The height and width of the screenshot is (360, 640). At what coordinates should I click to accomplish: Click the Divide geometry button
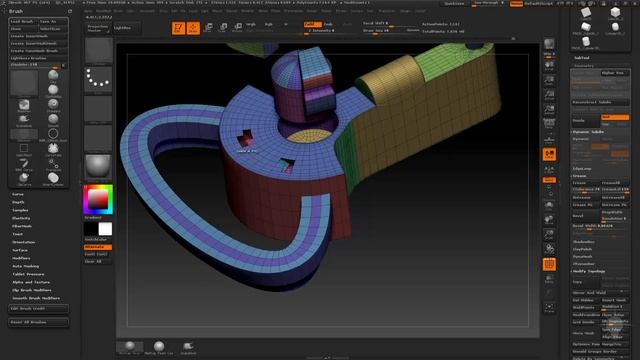pyautogui.click(x=585, y=121)
